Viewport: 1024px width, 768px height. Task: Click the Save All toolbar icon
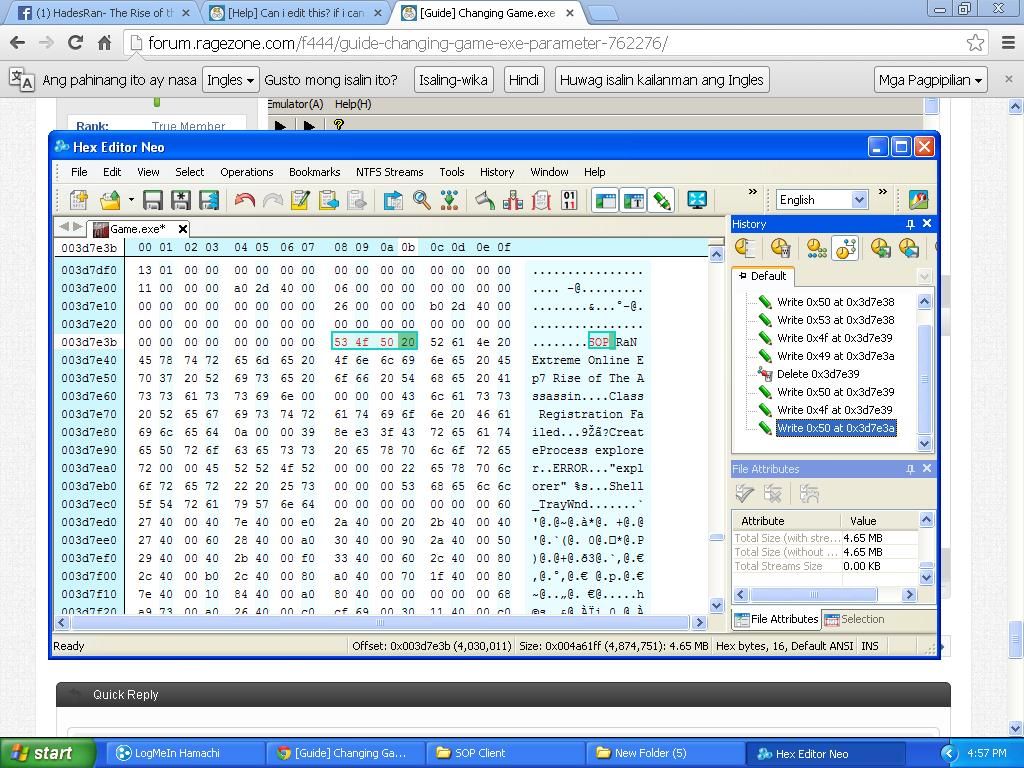pos(209,200)
